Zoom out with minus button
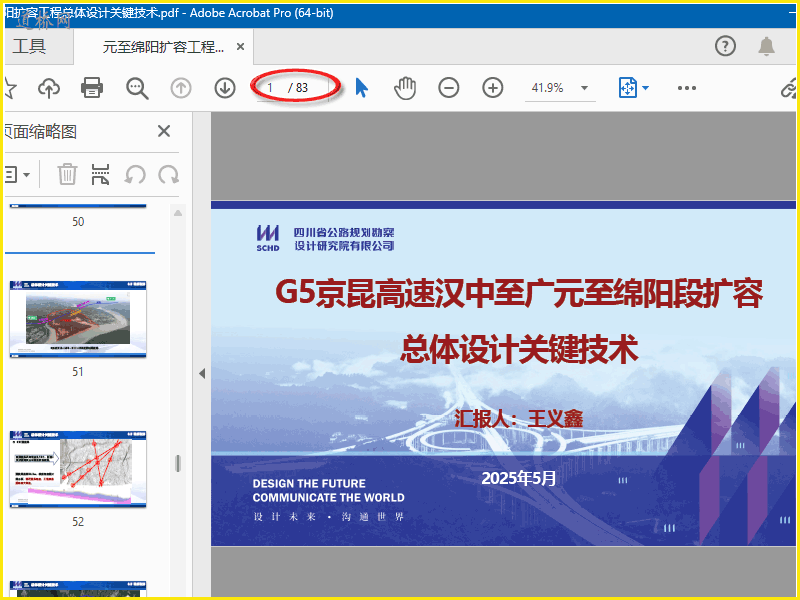Image resolution: width=800 pixels, height=600 pixels. (x=448, y=88)
